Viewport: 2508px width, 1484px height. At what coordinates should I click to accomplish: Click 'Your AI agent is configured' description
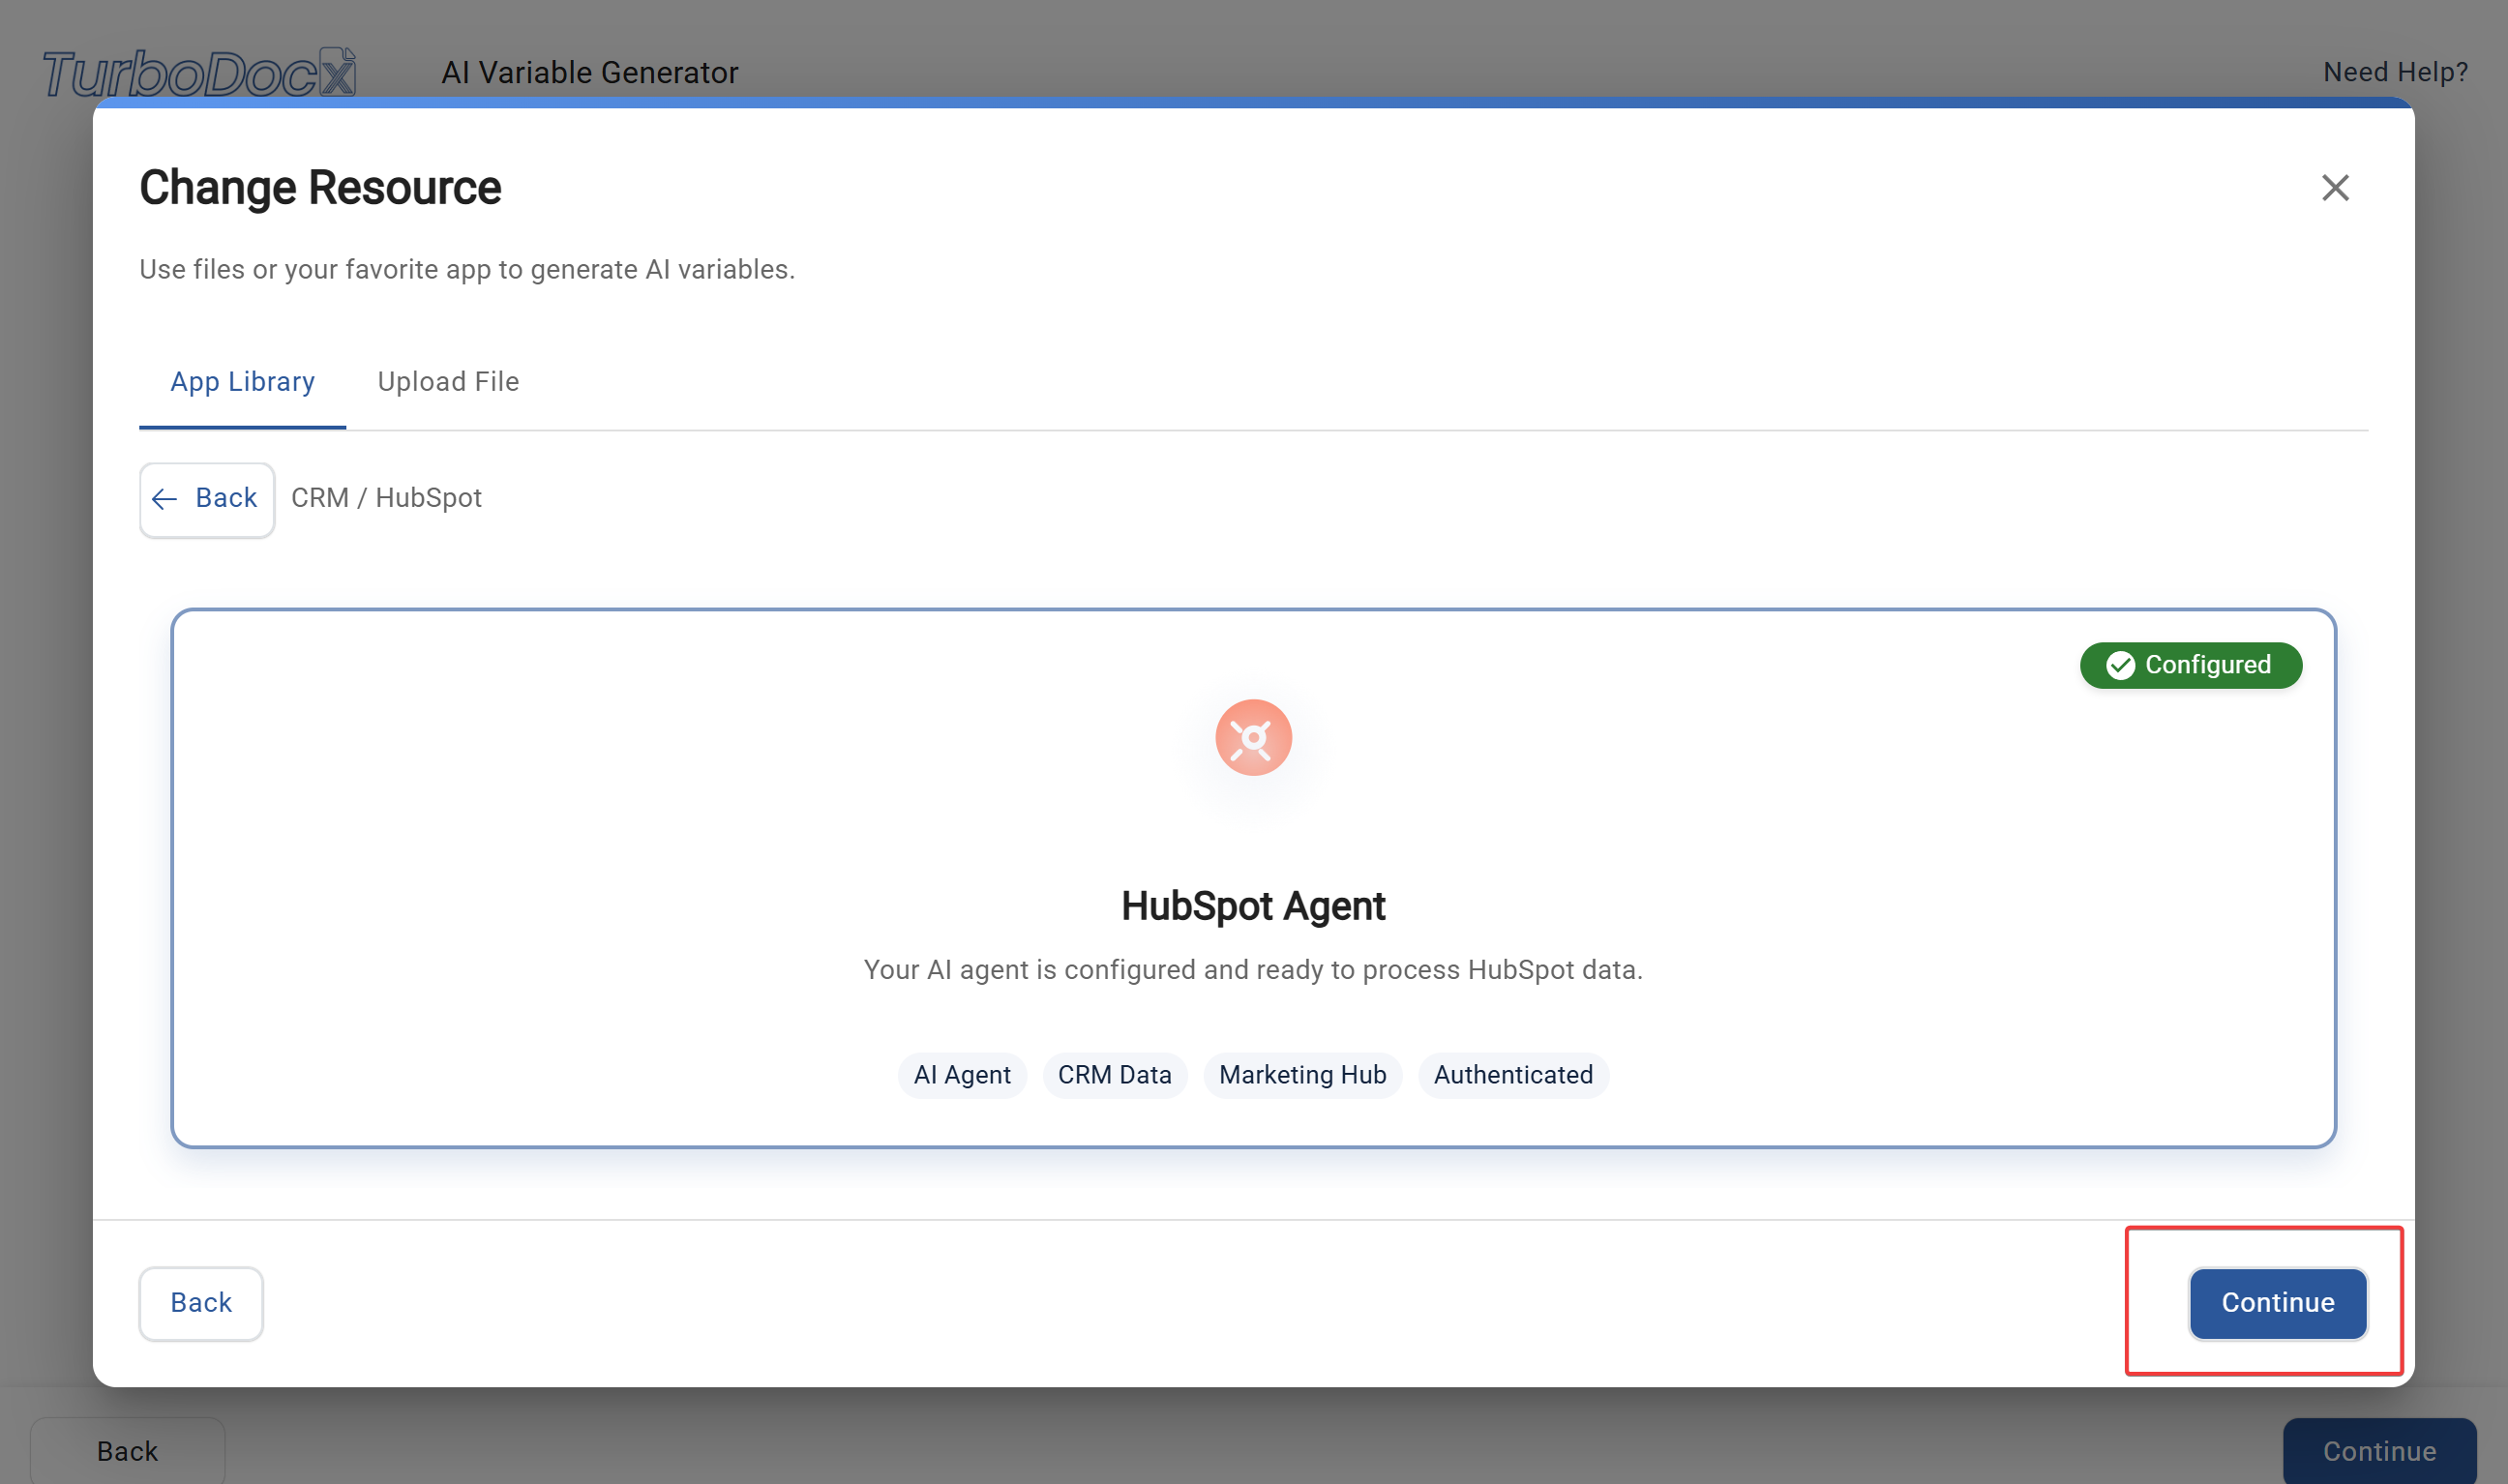[x=1253, y=970]
